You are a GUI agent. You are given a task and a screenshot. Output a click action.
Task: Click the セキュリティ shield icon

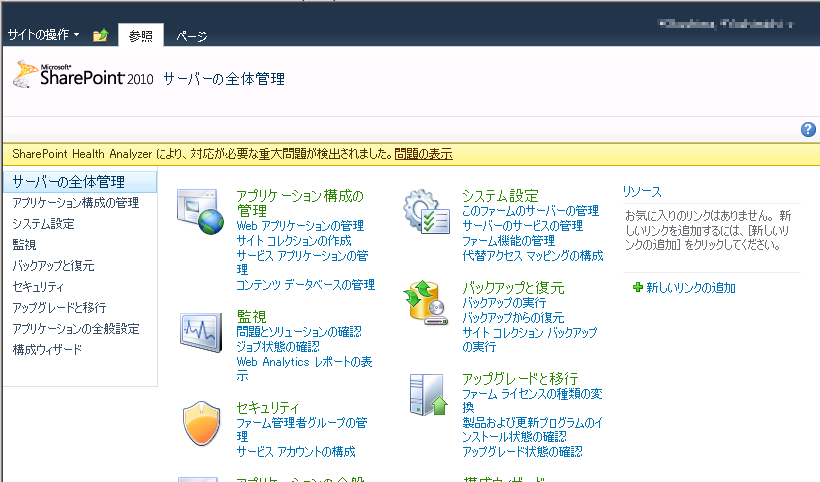pyautogui.click(x=201, y=423)
